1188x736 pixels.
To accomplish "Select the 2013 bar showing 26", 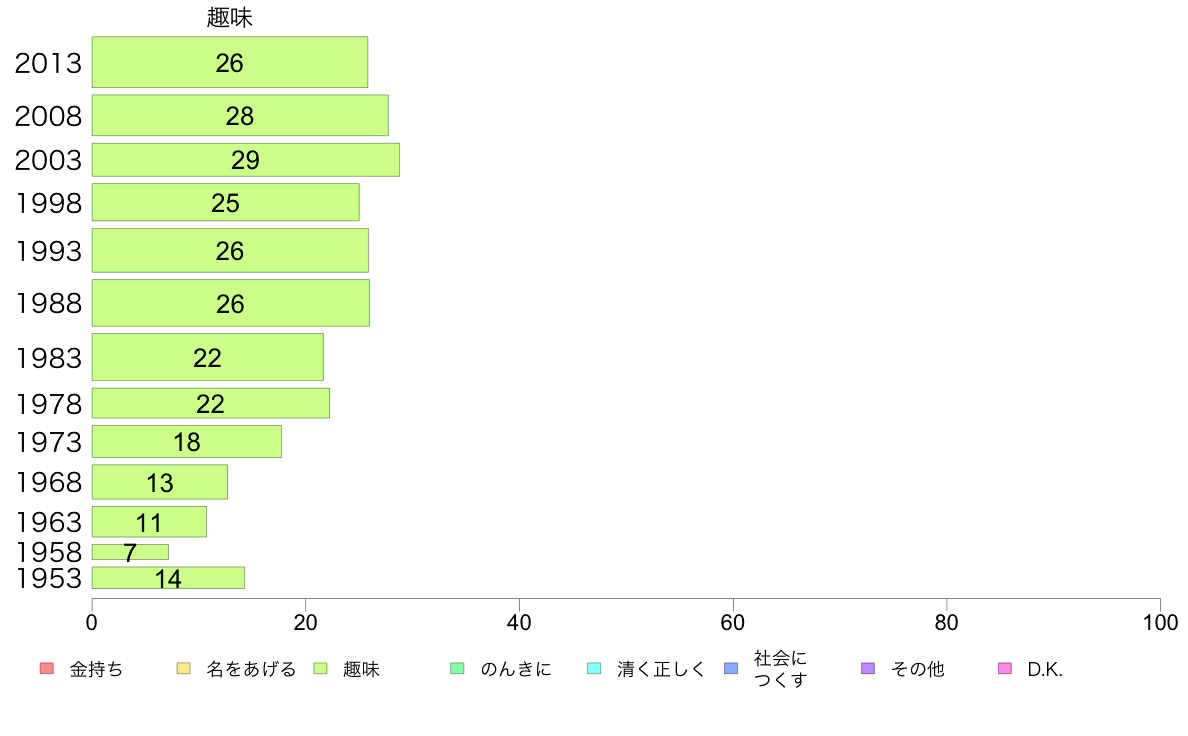I will click(230, 62).
